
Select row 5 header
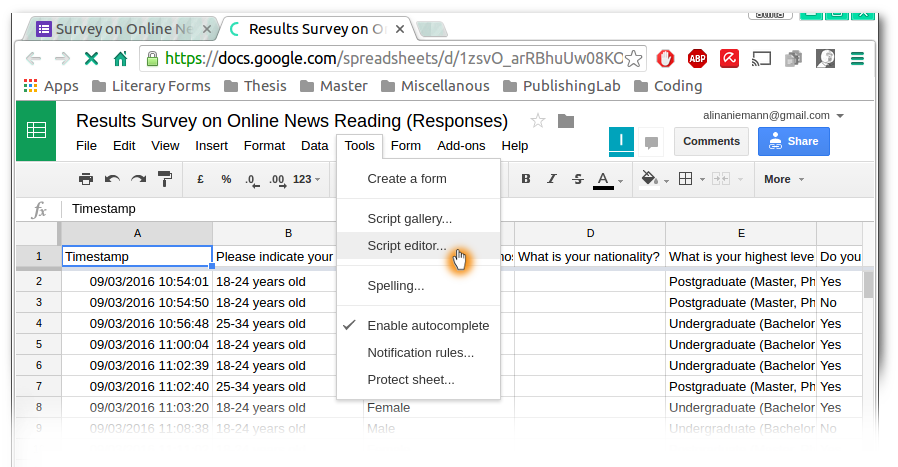point(38,344)
